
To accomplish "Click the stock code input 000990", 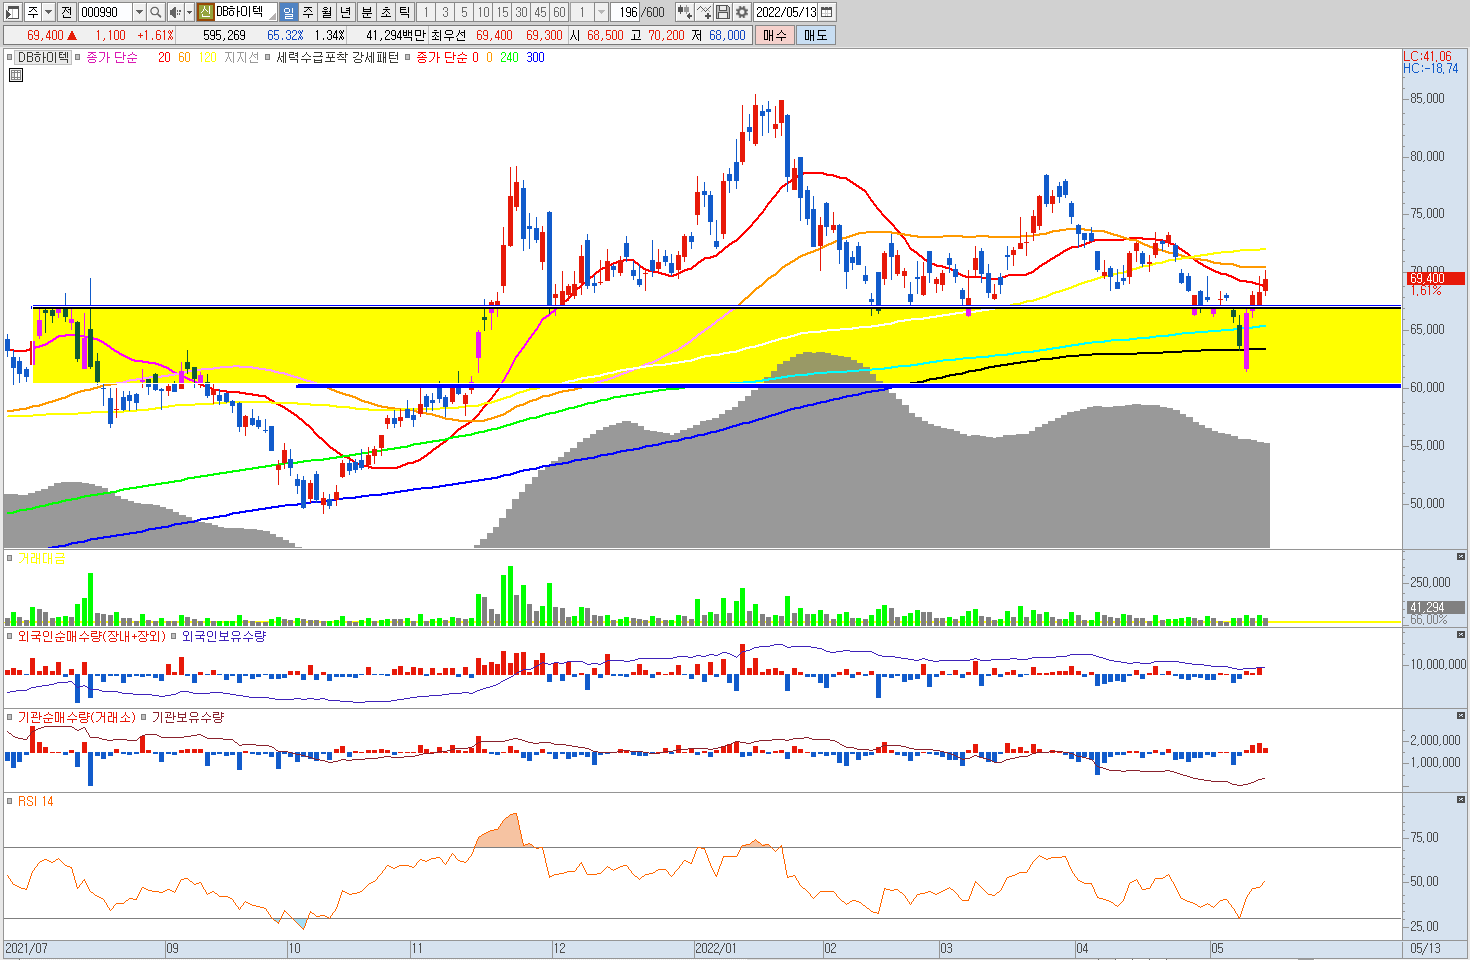I will pos(105,12).
